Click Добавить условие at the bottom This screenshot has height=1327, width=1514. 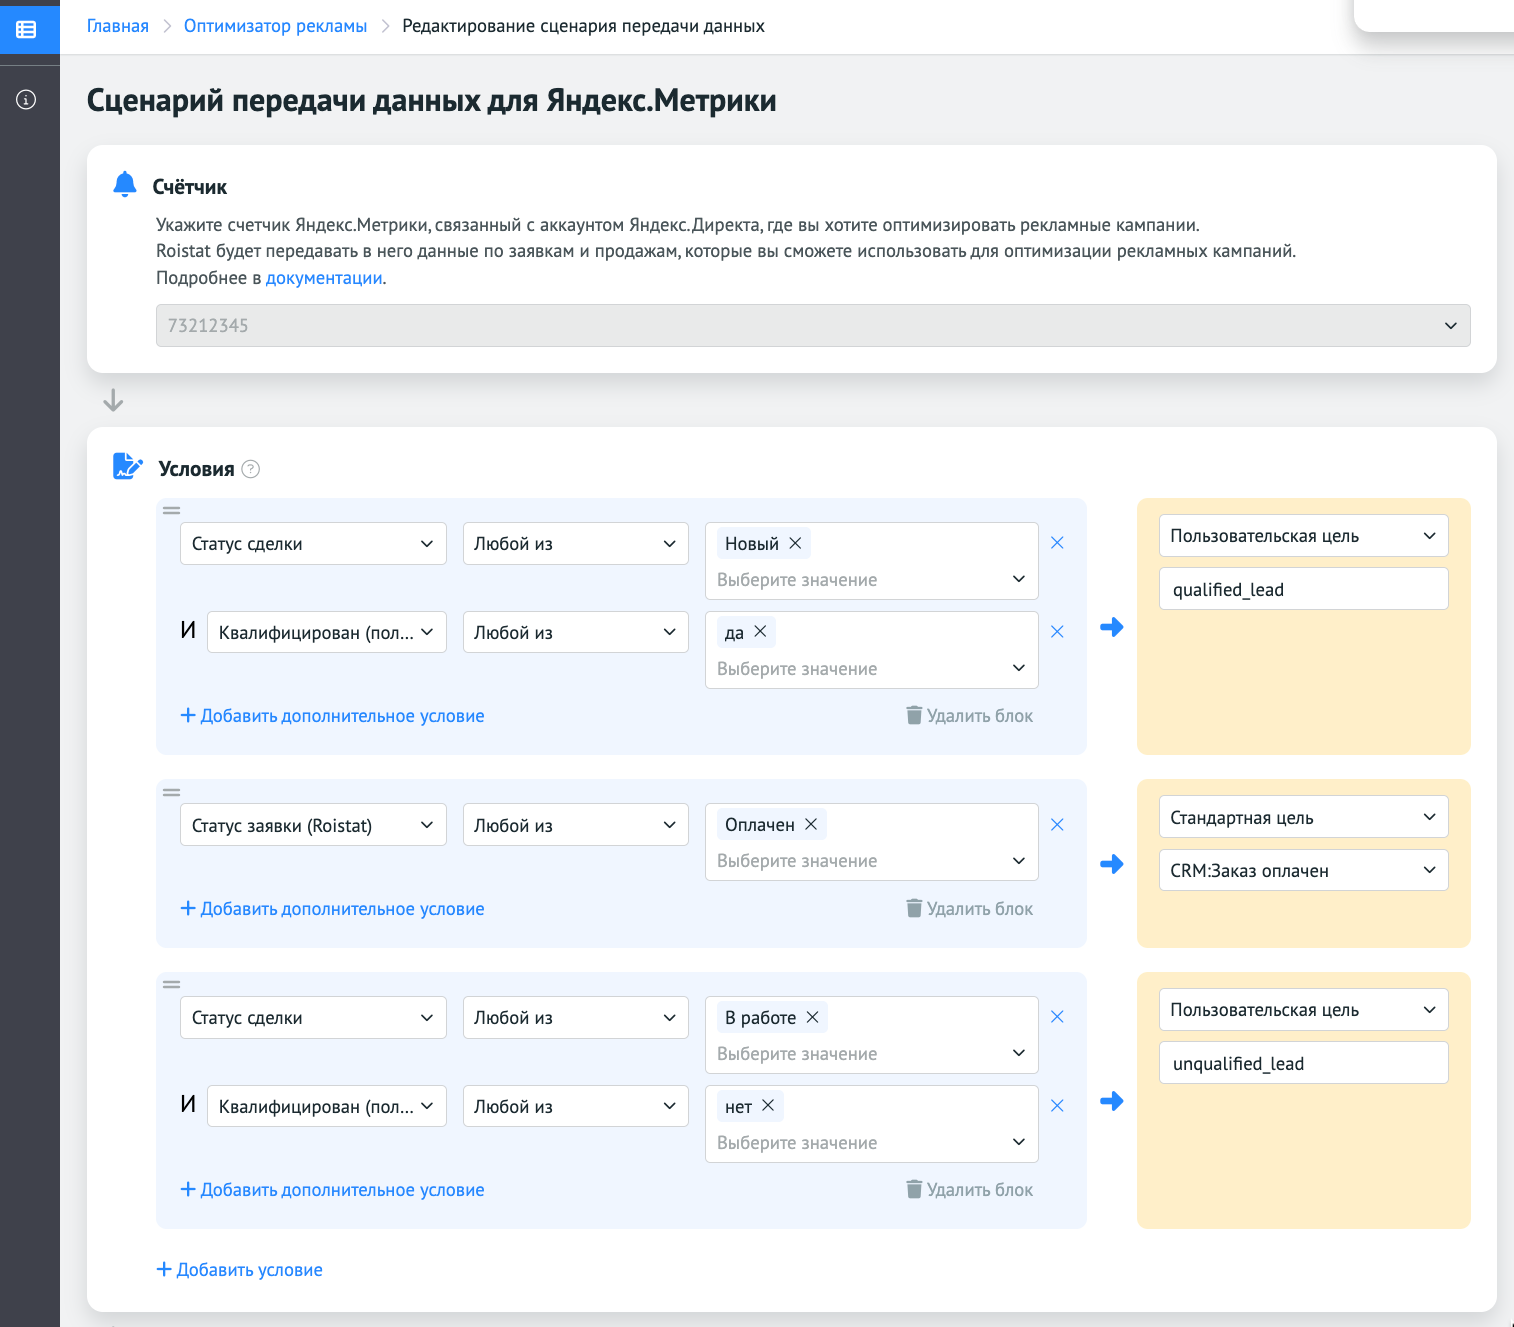(x=240, y=1270)
